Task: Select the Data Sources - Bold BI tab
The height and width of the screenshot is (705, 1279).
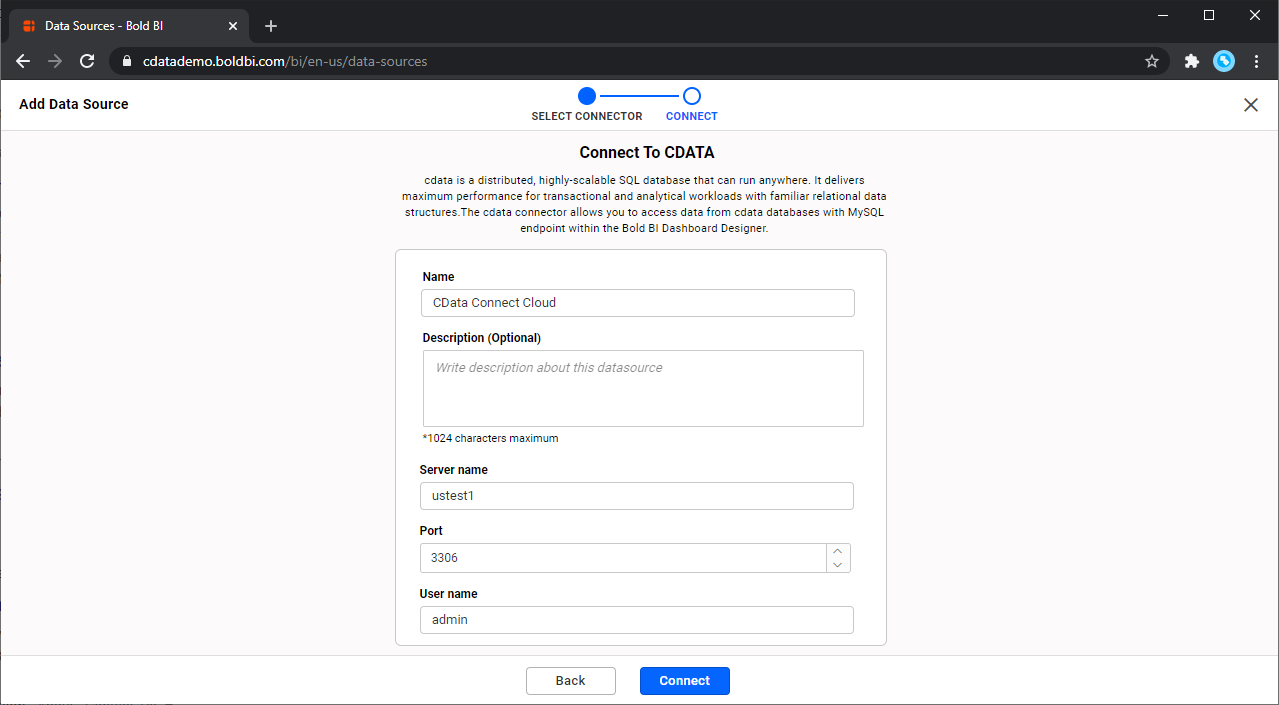Action: click(128, 26)
